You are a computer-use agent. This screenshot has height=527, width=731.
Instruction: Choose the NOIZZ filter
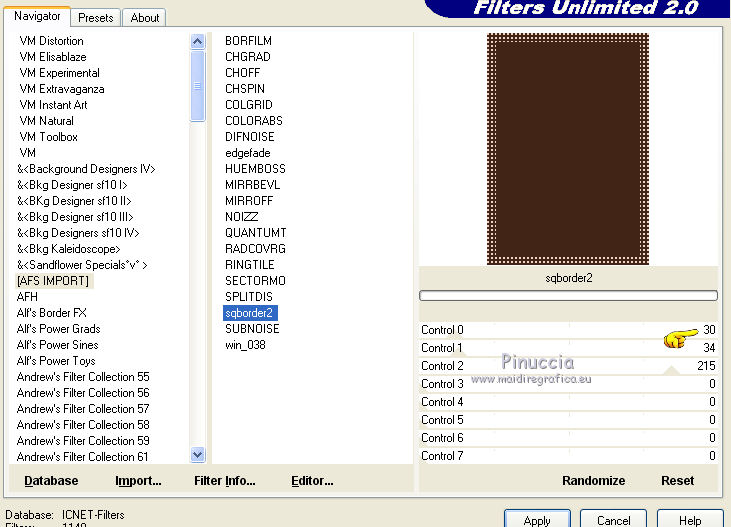click(x=241, y=217)
